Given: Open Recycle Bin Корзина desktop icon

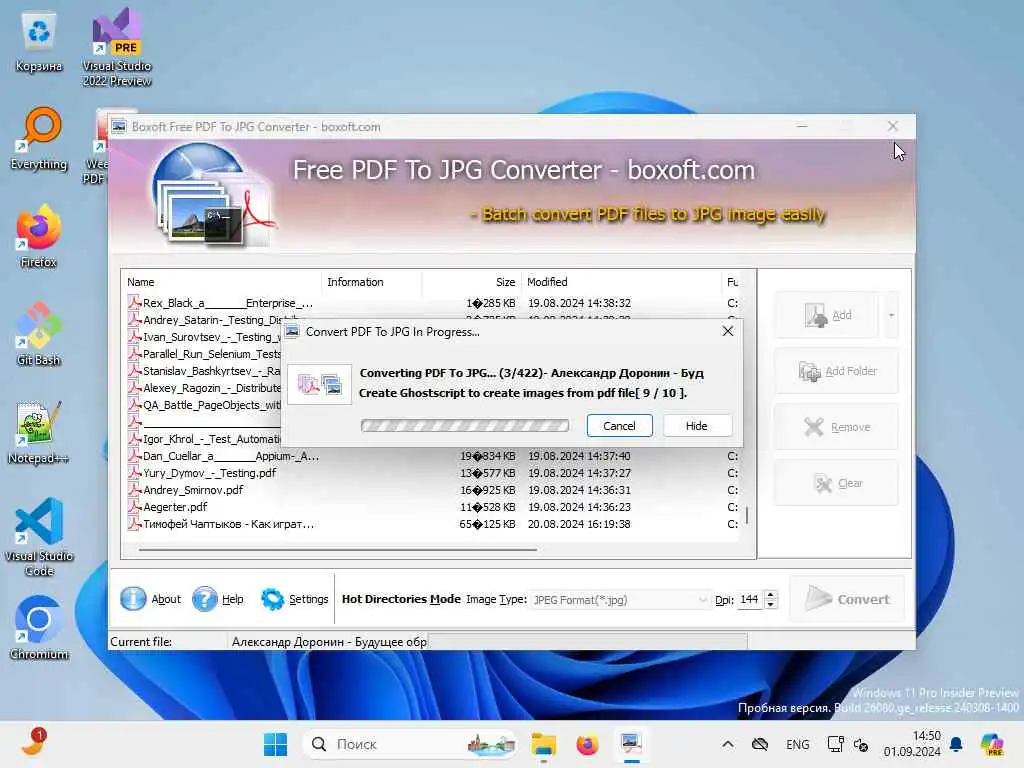Looking at the screenshot, I should click(39, 42).
